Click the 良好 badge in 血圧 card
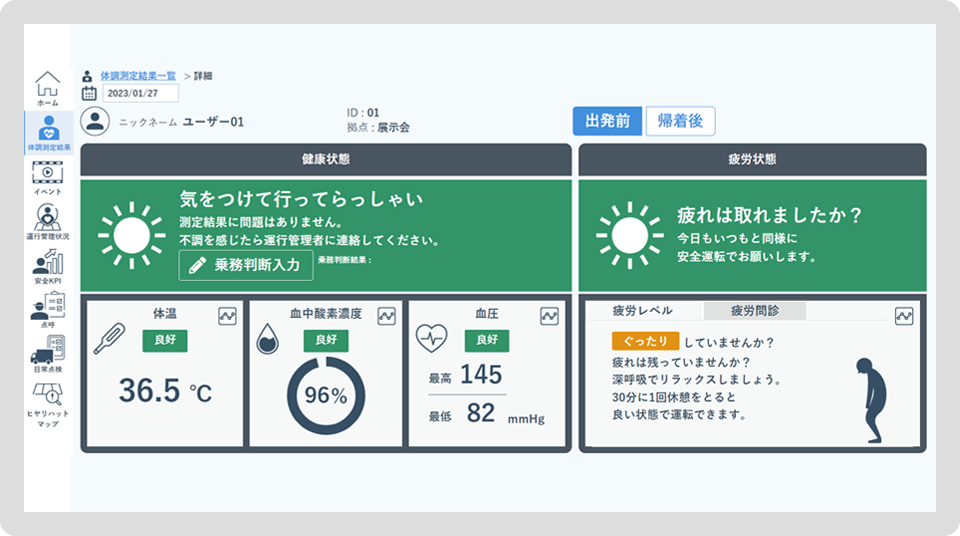960x536 pixels. (x=487, y=340)
